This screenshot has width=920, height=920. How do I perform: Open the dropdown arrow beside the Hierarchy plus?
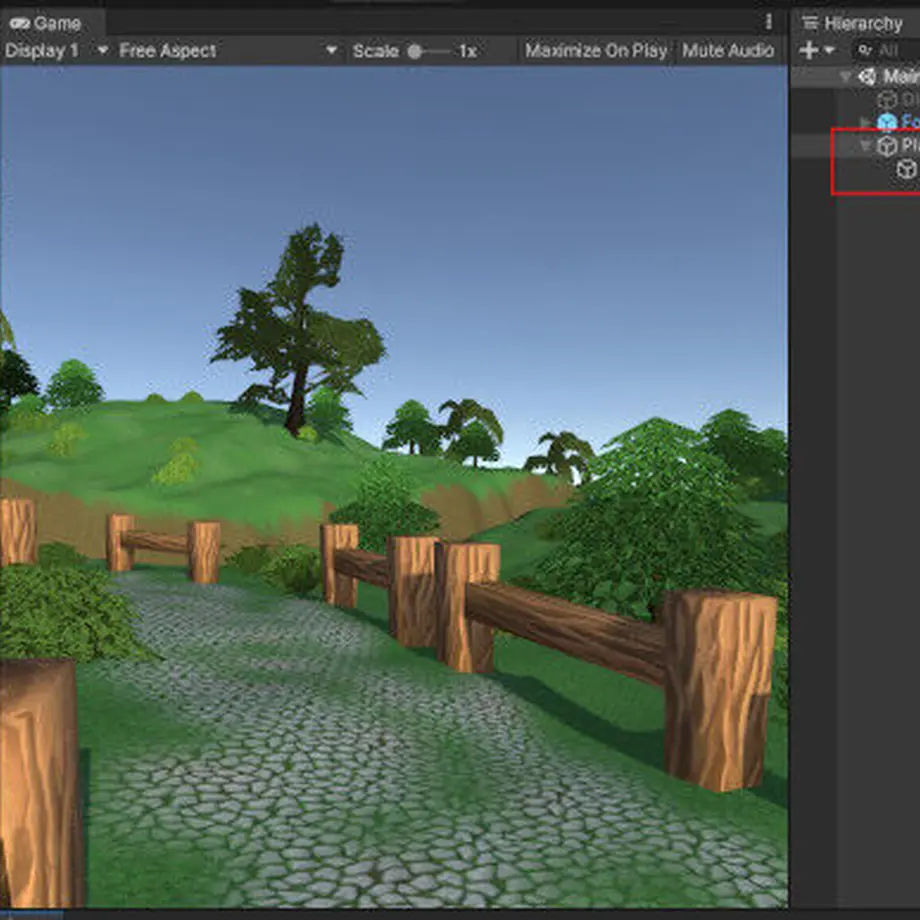830,50
